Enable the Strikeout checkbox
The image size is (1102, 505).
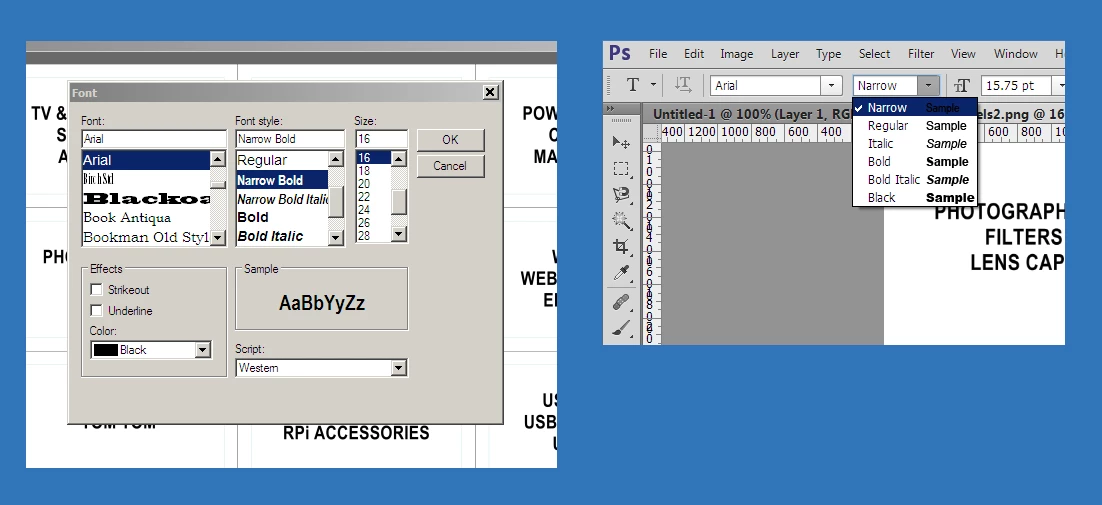pyautogui.click(x=97, y=289)
